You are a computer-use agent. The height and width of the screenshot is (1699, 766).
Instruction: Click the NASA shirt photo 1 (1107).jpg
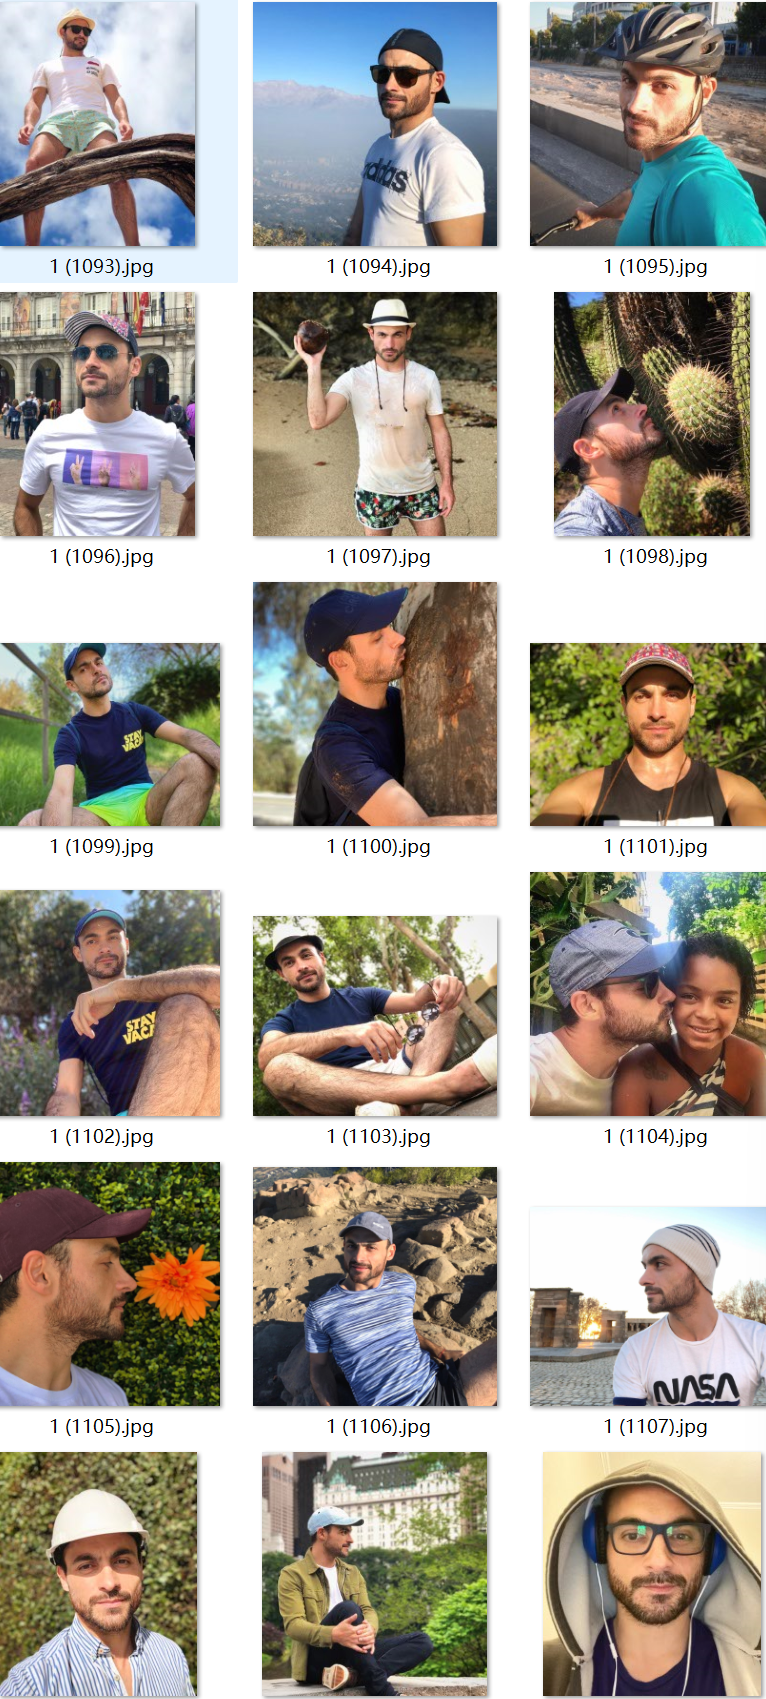point(648,1306)
